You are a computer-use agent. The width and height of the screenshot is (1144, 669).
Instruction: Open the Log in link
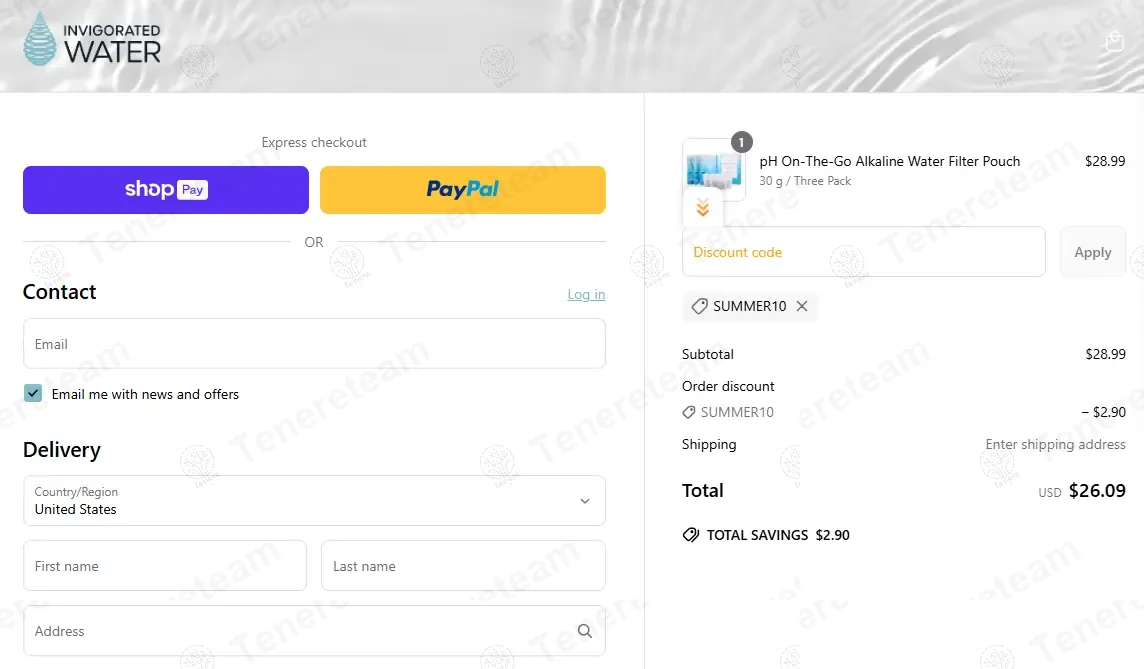586,294
